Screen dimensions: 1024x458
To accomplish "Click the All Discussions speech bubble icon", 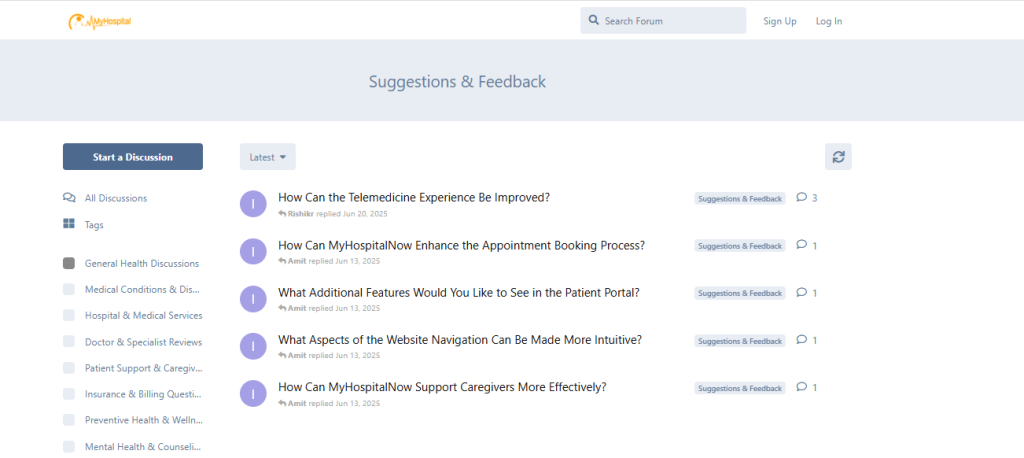I will (69, 198).
